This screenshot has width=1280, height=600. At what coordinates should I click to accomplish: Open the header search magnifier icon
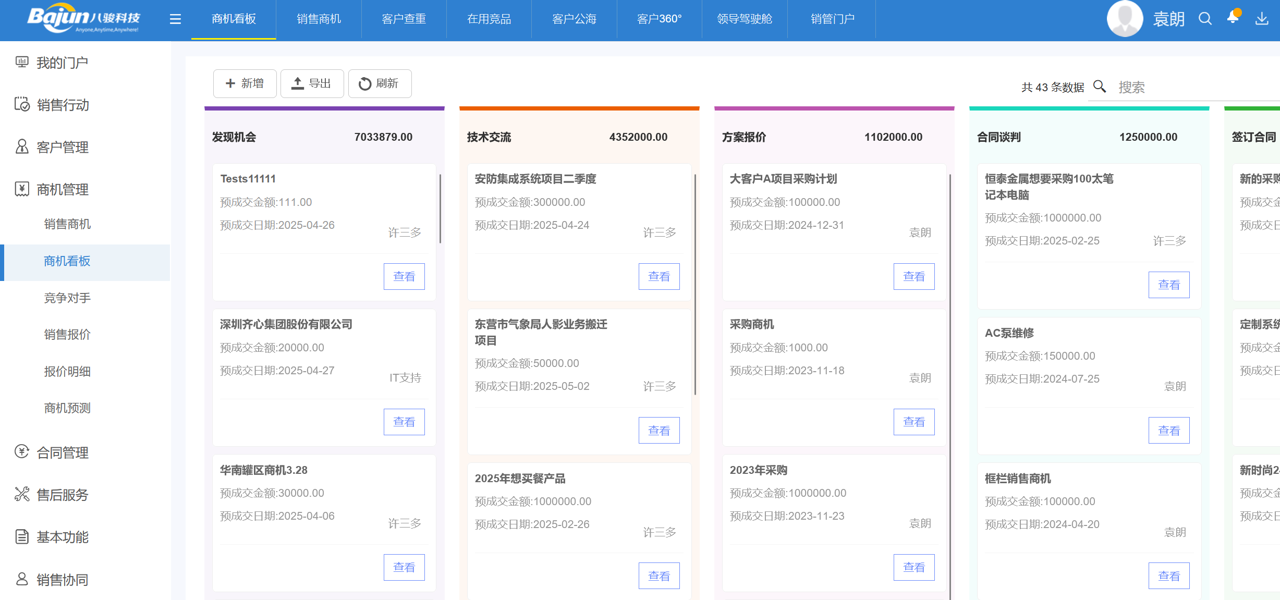pos(1205,19)
